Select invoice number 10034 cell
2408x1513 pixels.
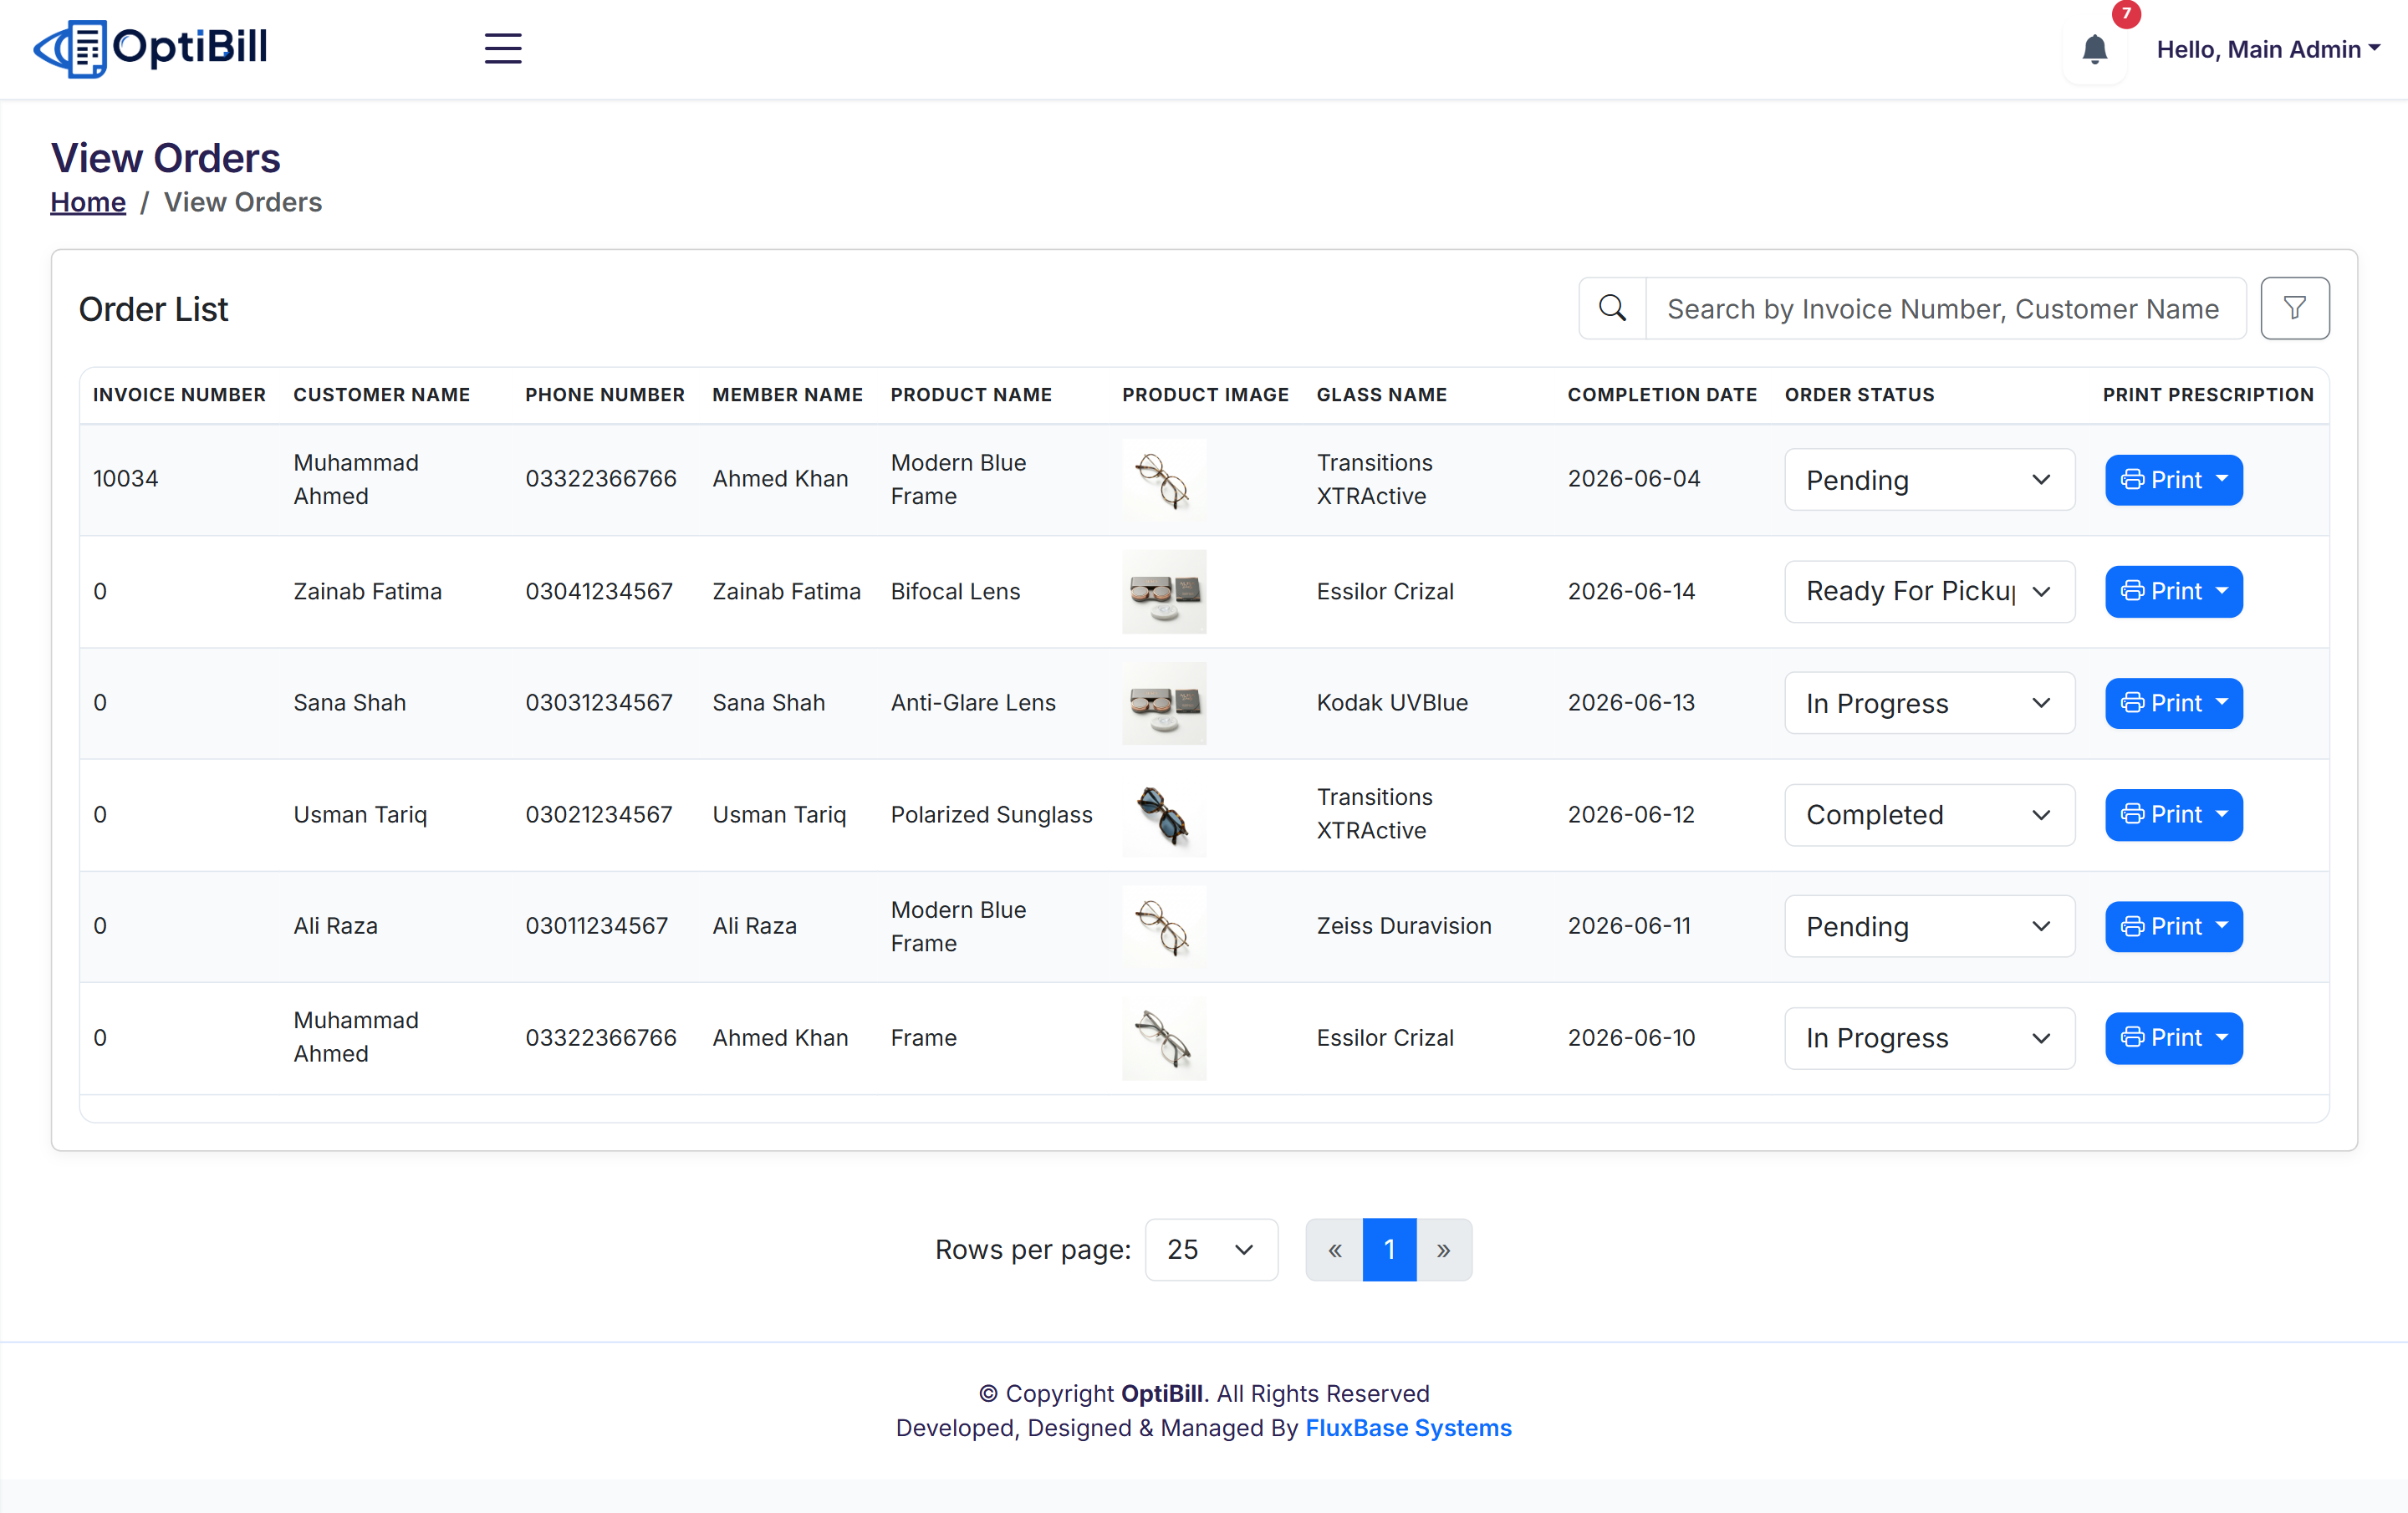(126, 479)
